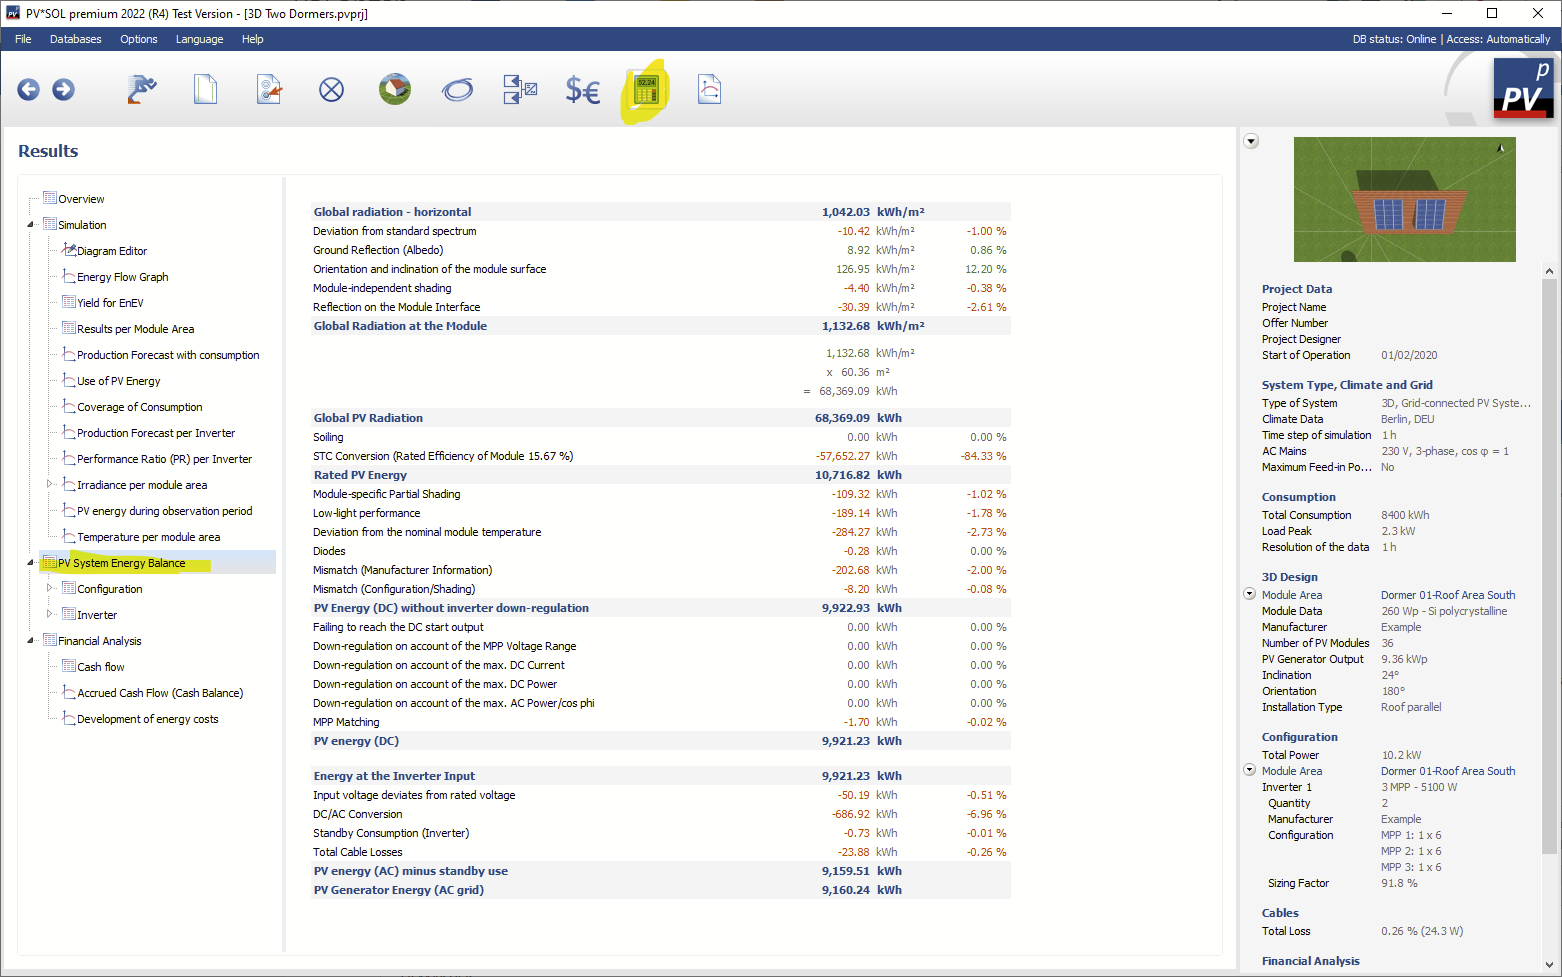Collapse the Simulation tree branch

[x=31, y=225]
